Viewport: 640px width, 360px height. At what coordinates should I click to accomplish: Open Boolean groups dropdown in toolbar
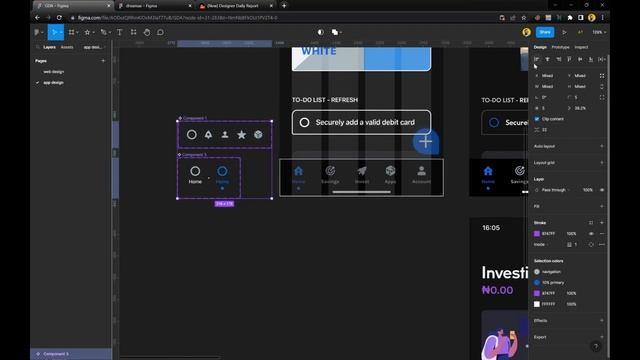pos(336,32)
